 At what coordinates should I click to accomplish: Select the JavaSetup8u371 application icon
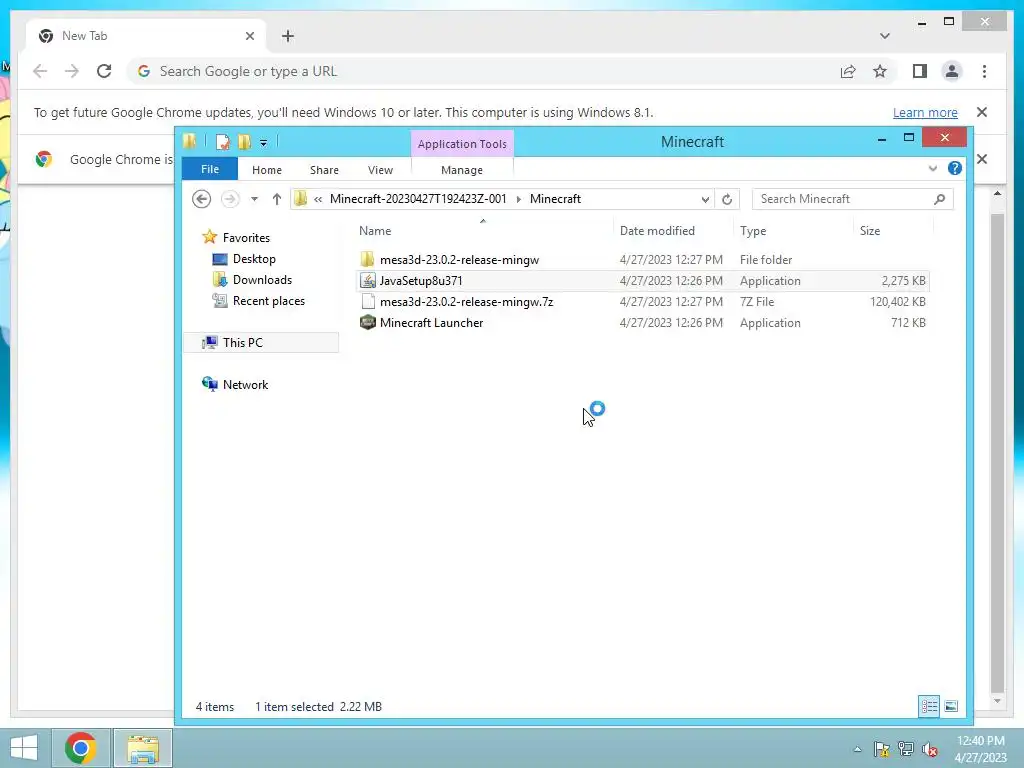368,280
